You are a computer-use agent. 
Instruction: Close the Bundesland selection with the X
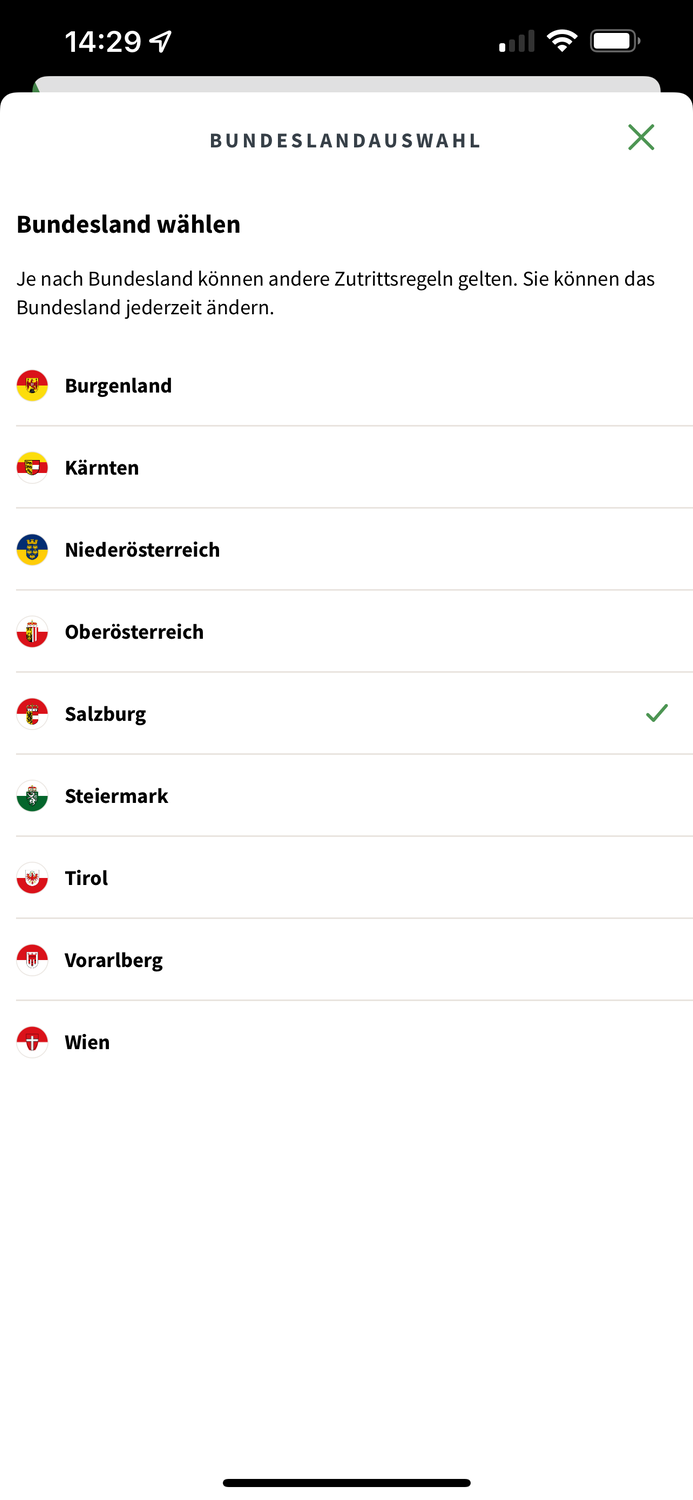point(641,137)
